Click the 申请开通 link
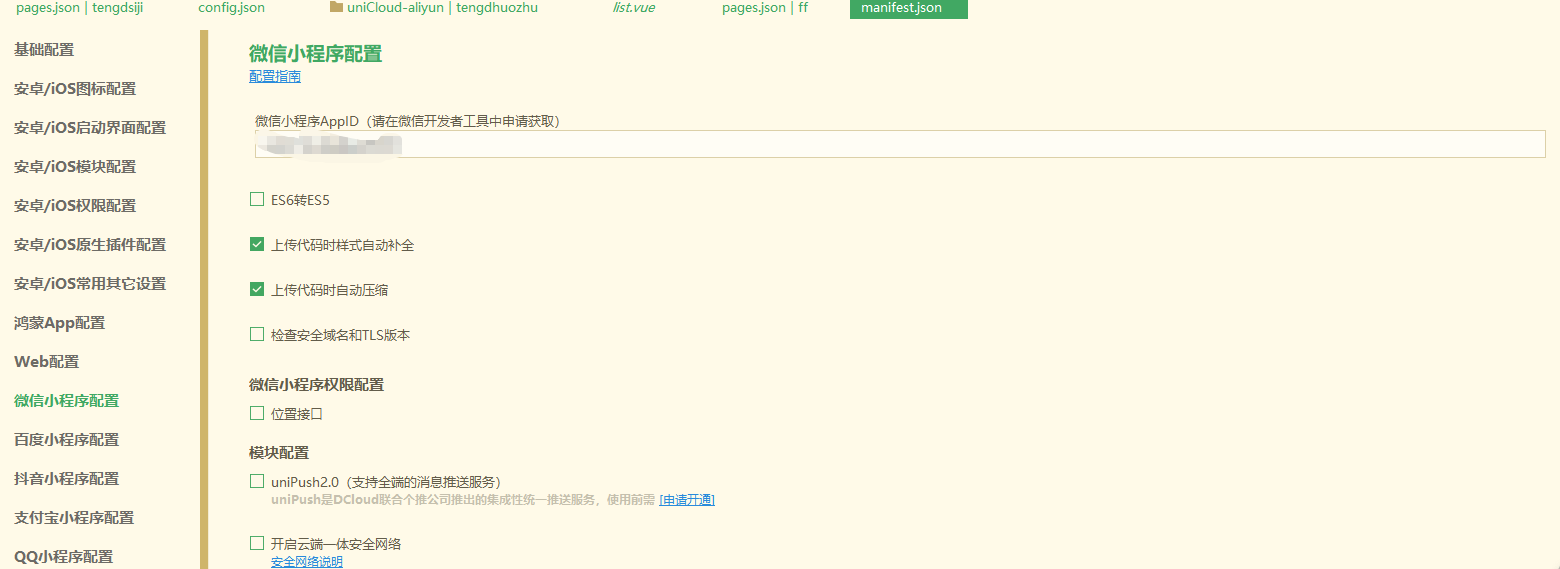The height and width of the screenshot is (569, 1560). point(687,500)
